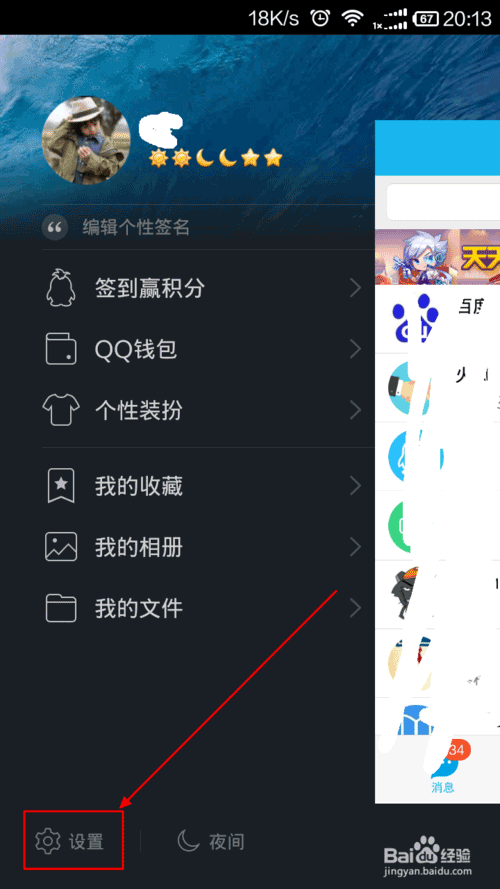Open 个性装扮 menu entry text
The width and height of the screenshot is (500, 889).
click(x=139, y=410)
